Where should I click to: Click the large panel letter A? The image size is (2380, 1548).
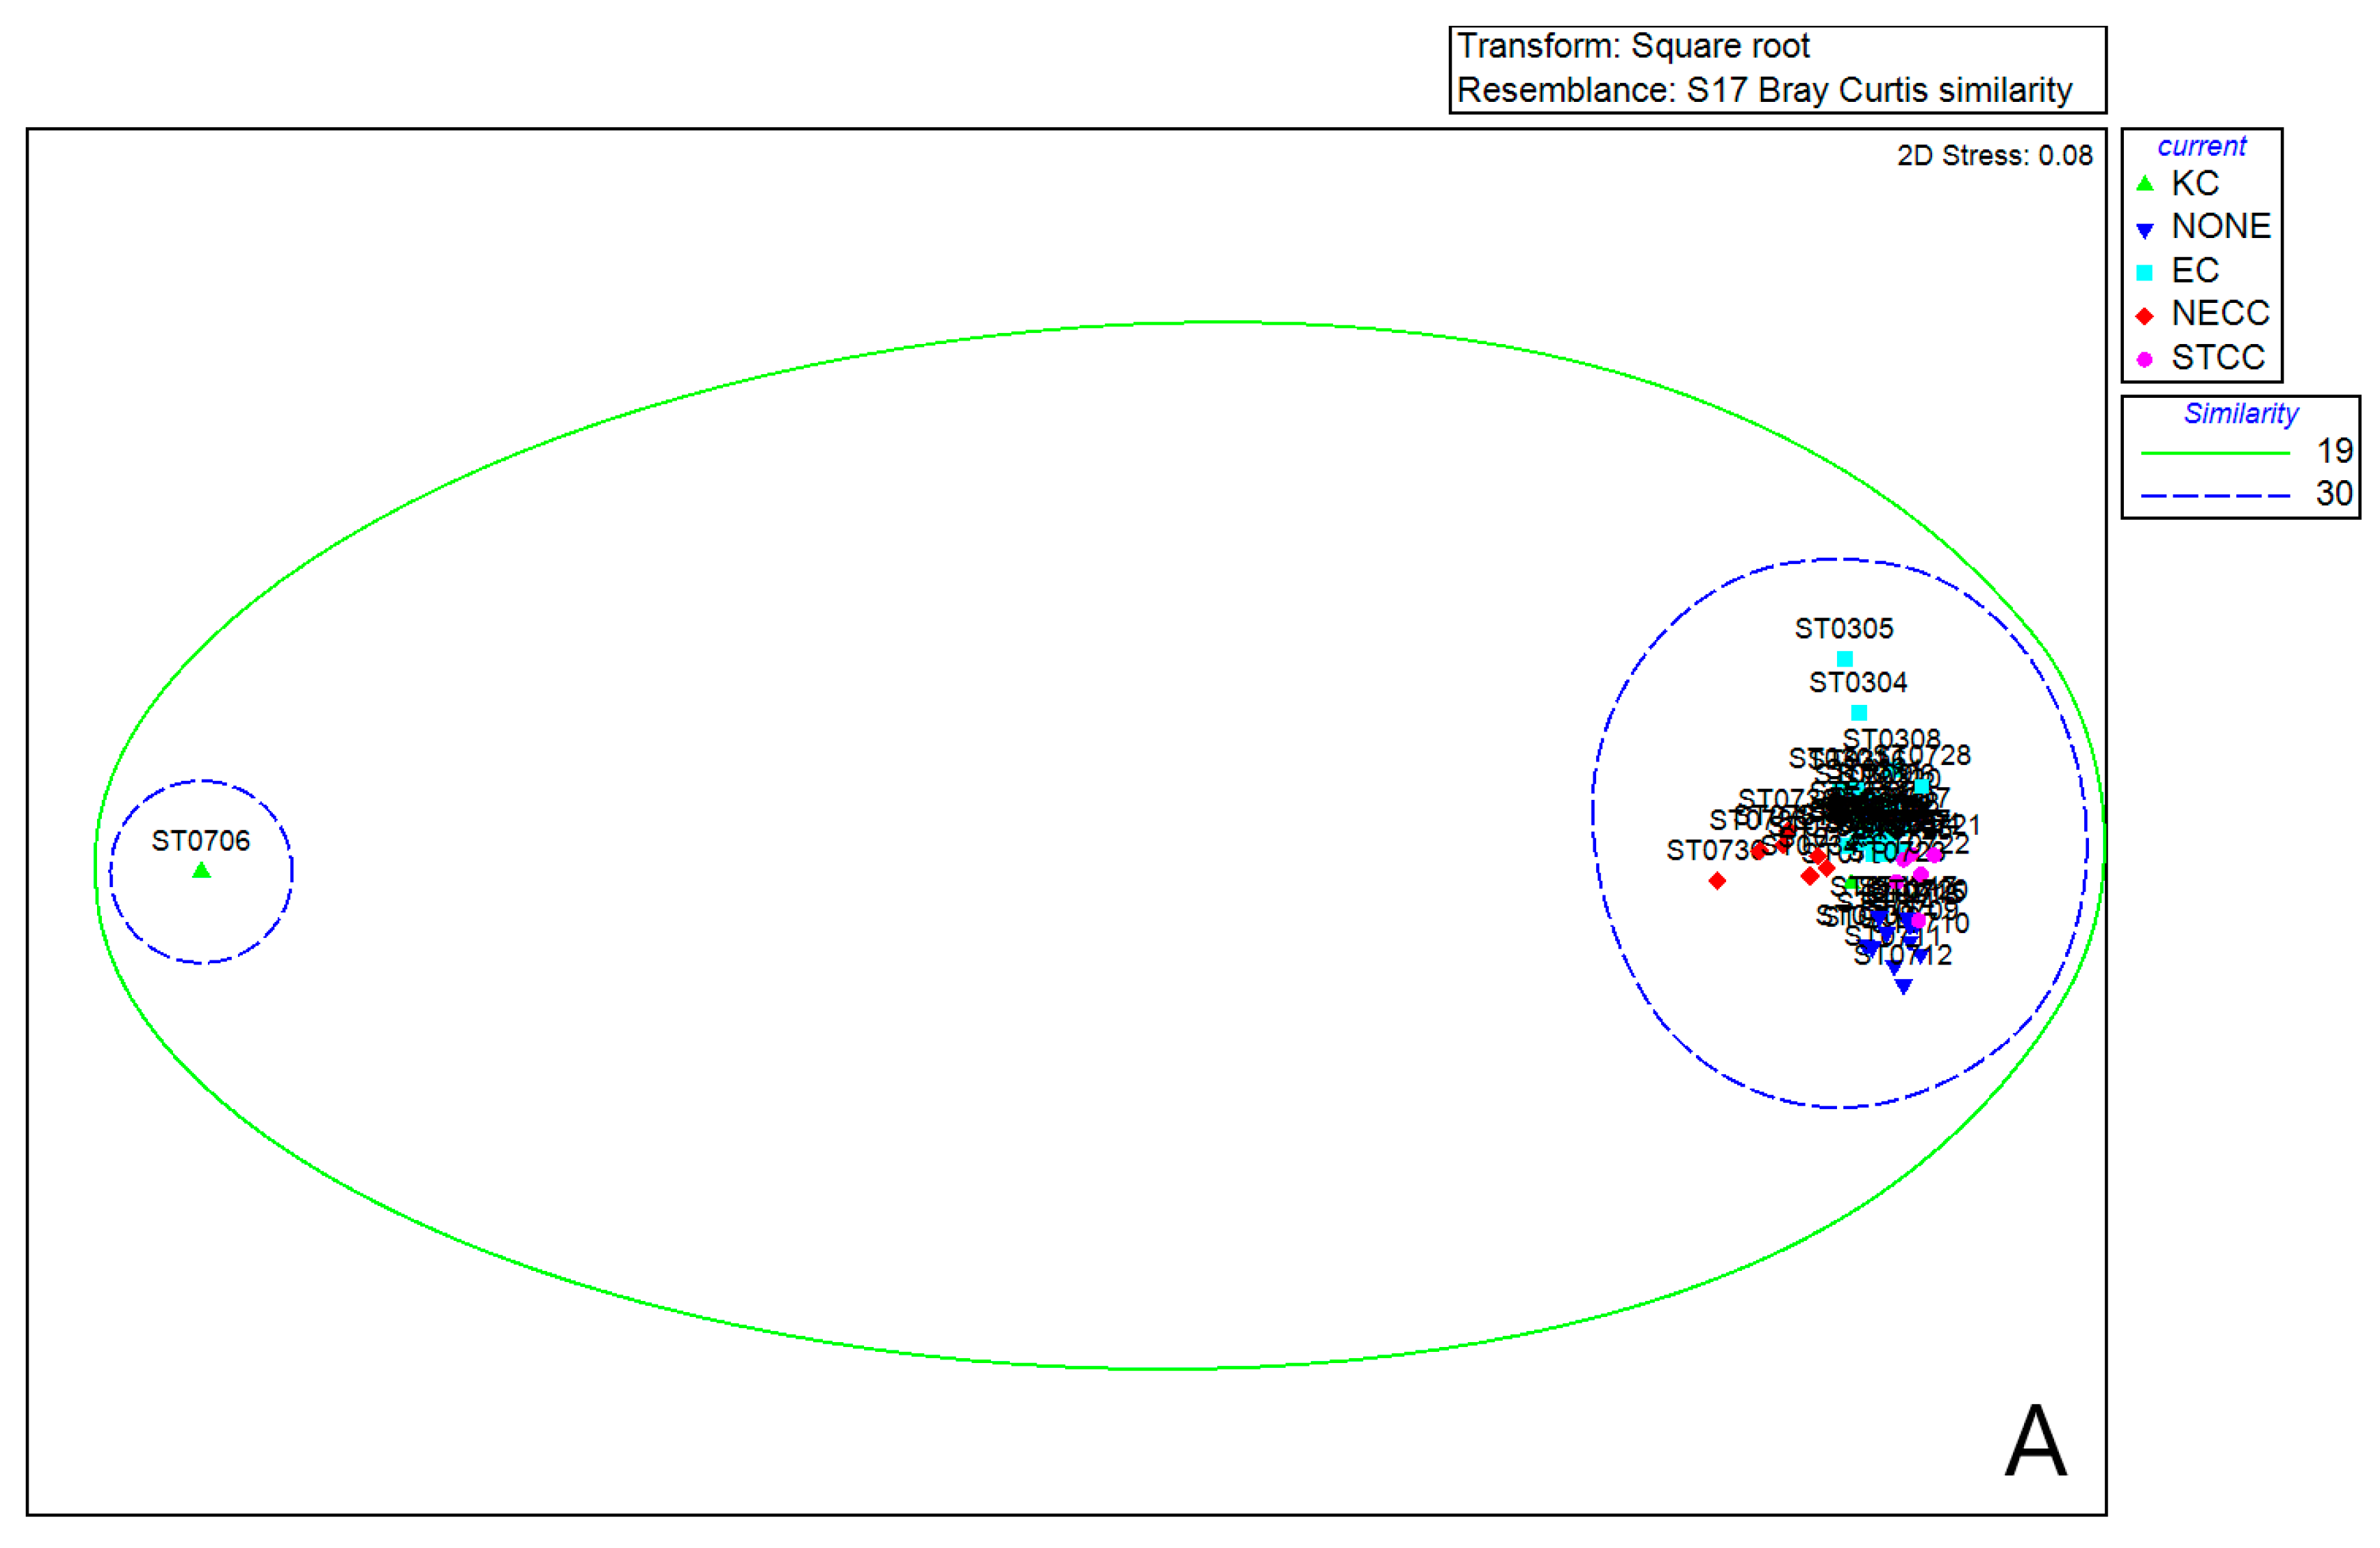click(x=2036, y=1441)
